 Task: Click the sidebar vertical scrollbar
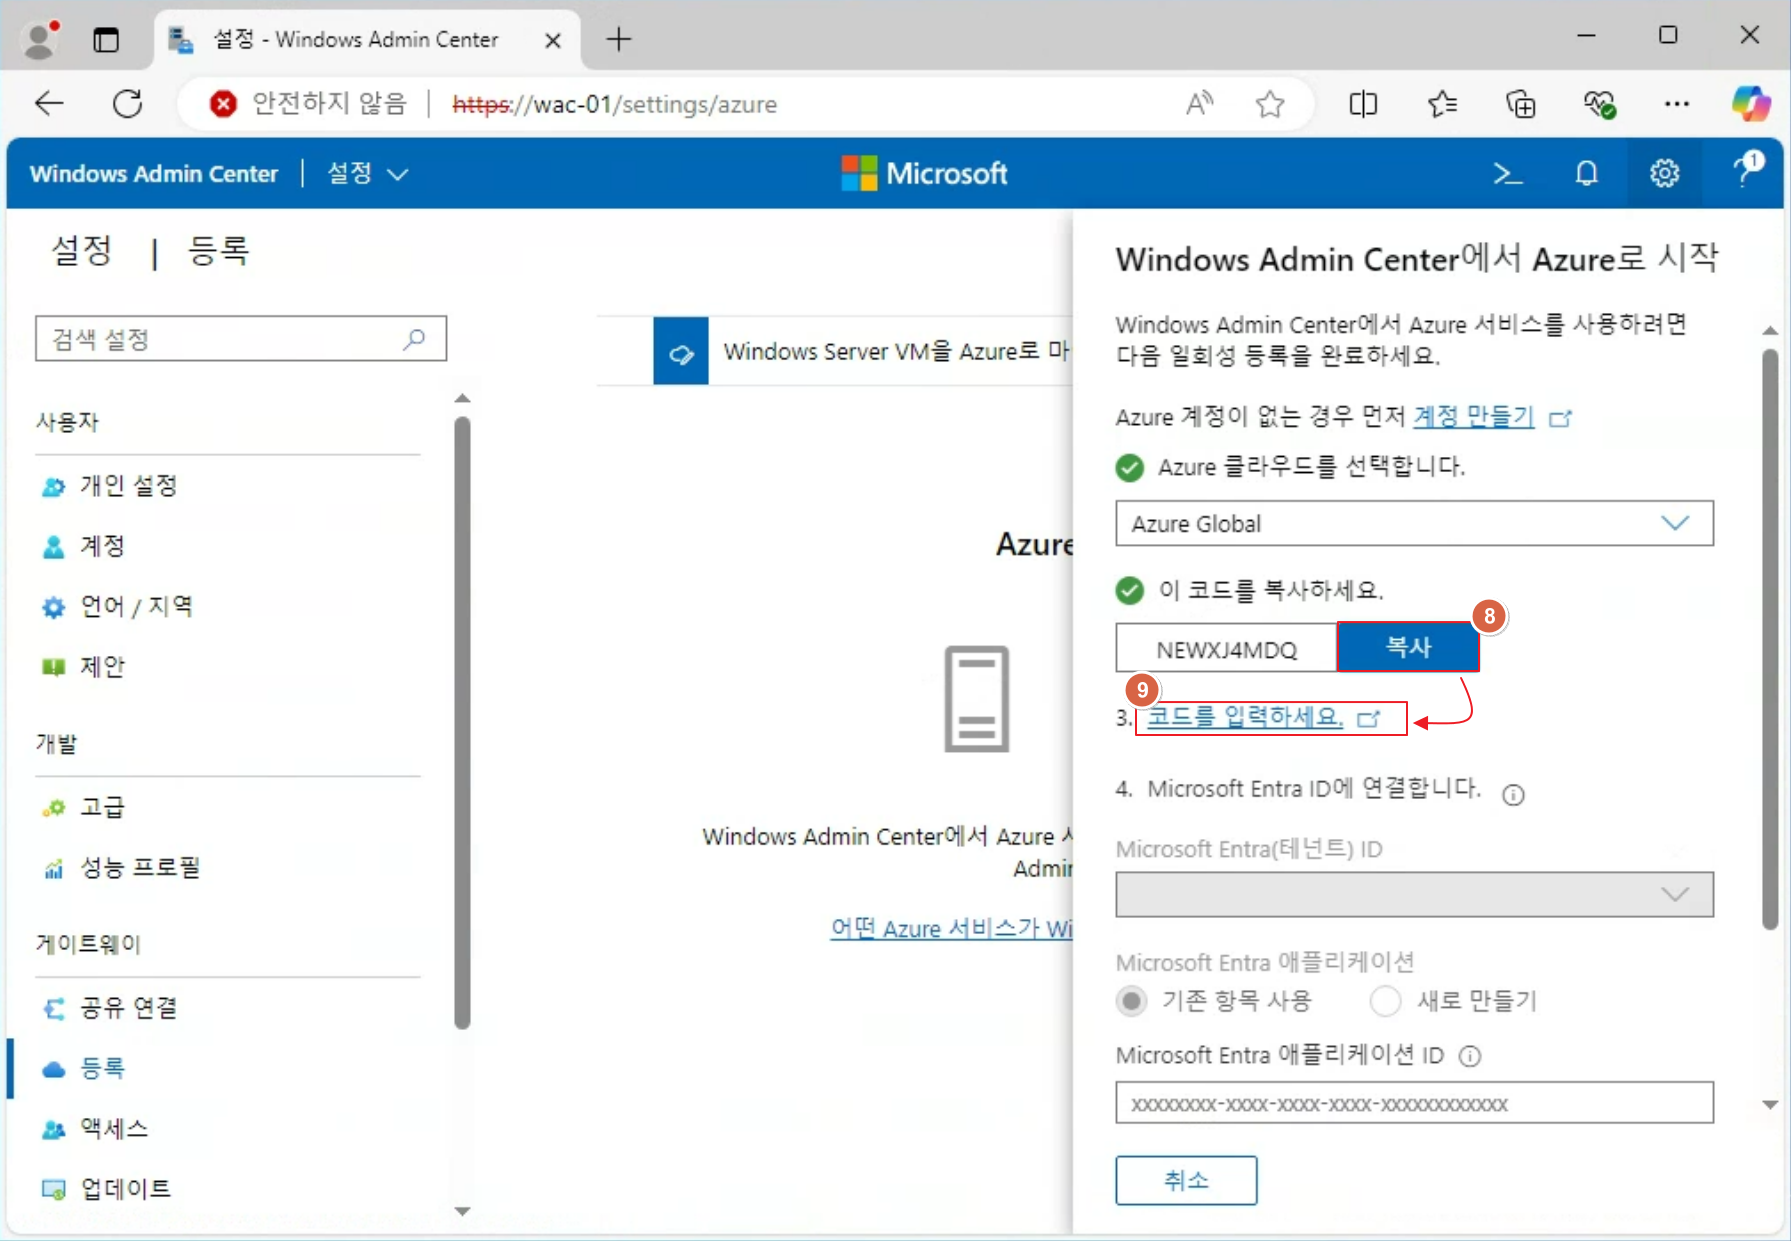coord(462,723)
